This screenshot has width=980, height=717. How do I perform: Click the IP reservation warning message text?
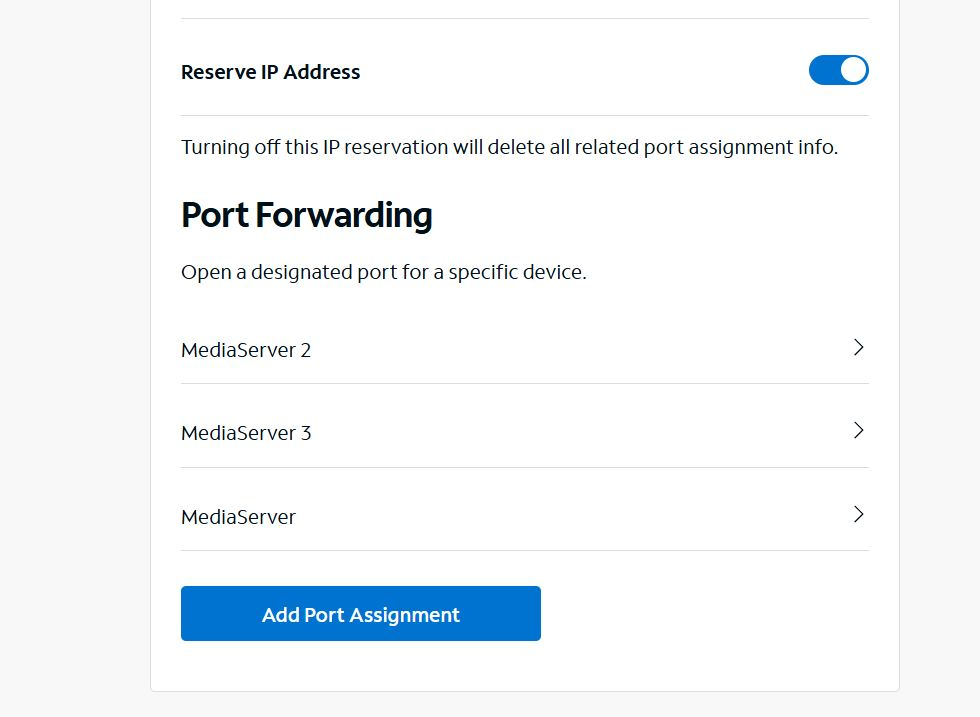509,147
